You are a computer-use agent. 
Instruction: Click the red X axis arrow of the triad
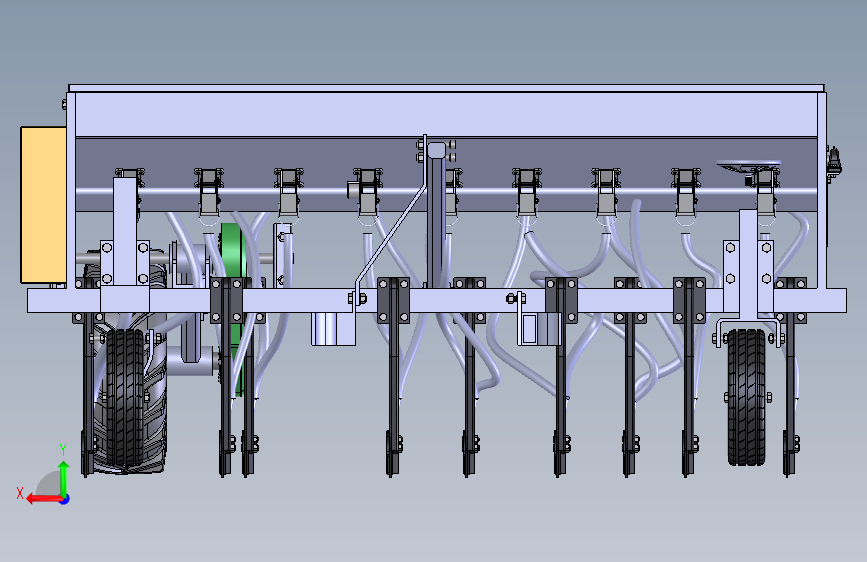44,499
